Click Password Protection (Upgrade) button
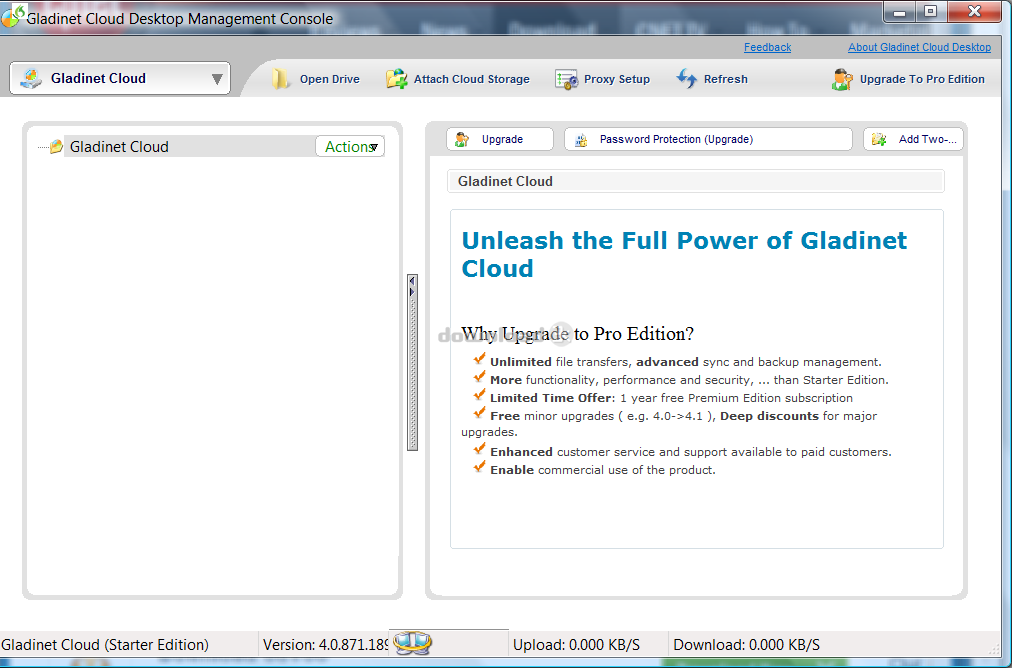This screenshot has width=1012, height=668. pos(708,139)
